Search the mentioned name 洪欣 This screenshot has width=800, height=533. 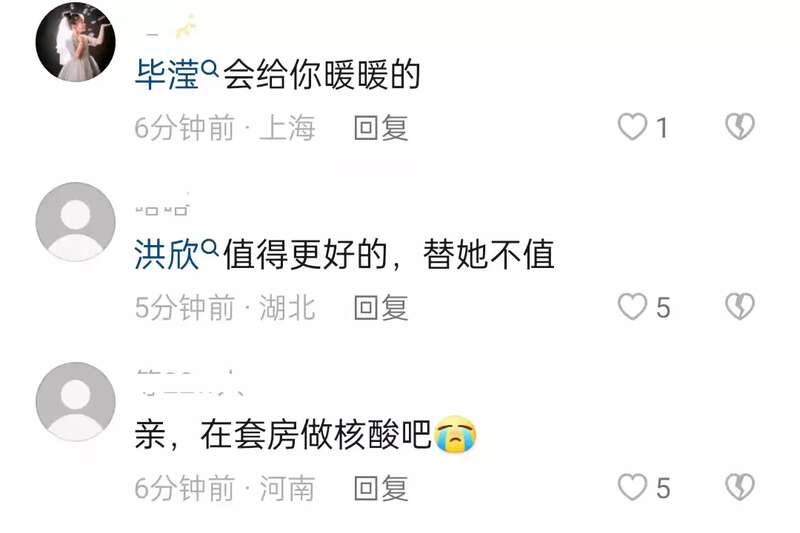(x=166, y=254)
